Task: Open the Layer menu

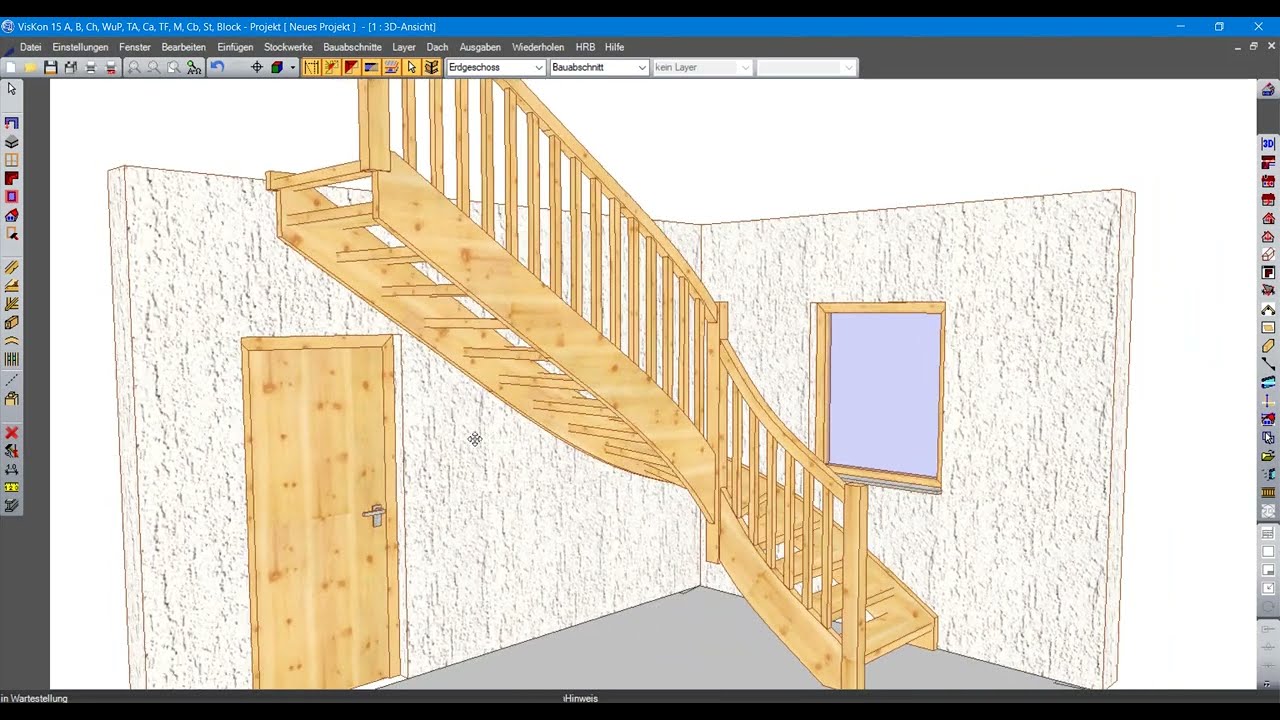Action: [404, 47]
